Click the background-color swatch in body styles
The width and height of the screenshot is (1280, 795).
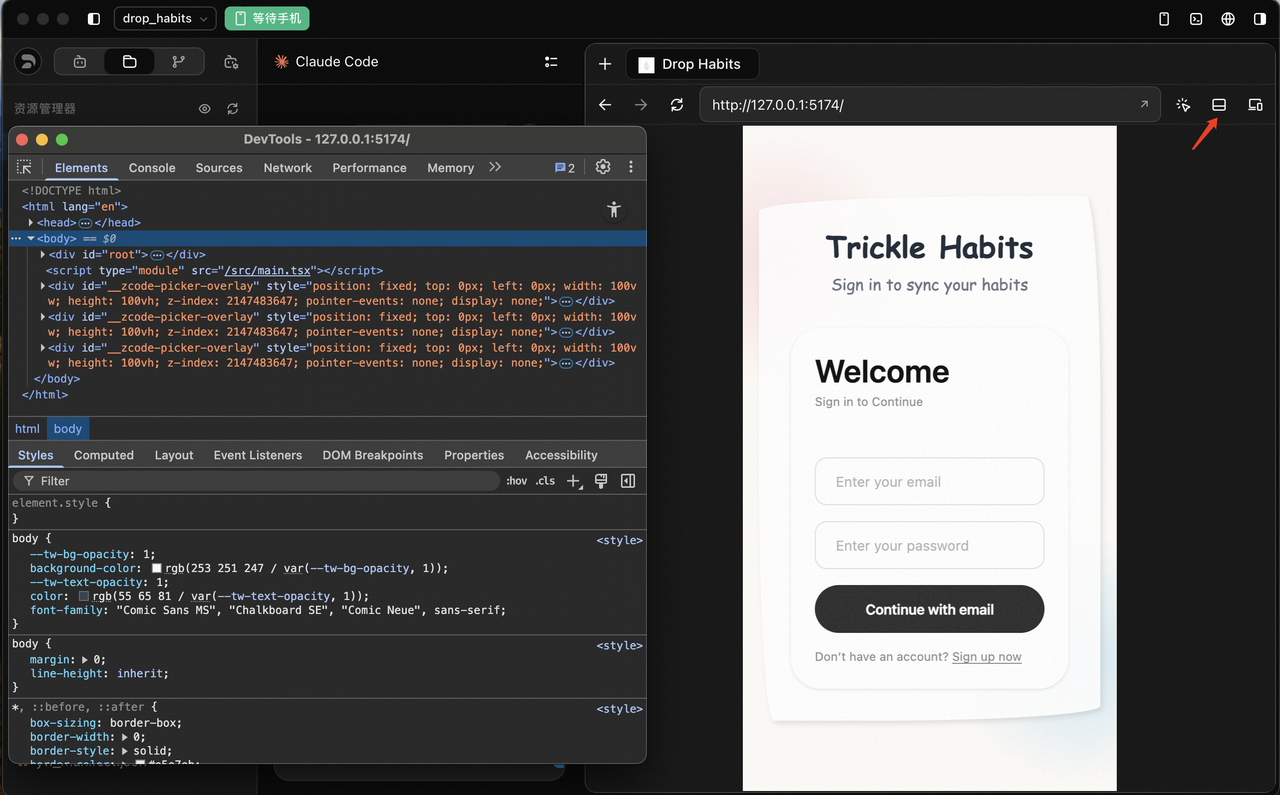[157, 568]
